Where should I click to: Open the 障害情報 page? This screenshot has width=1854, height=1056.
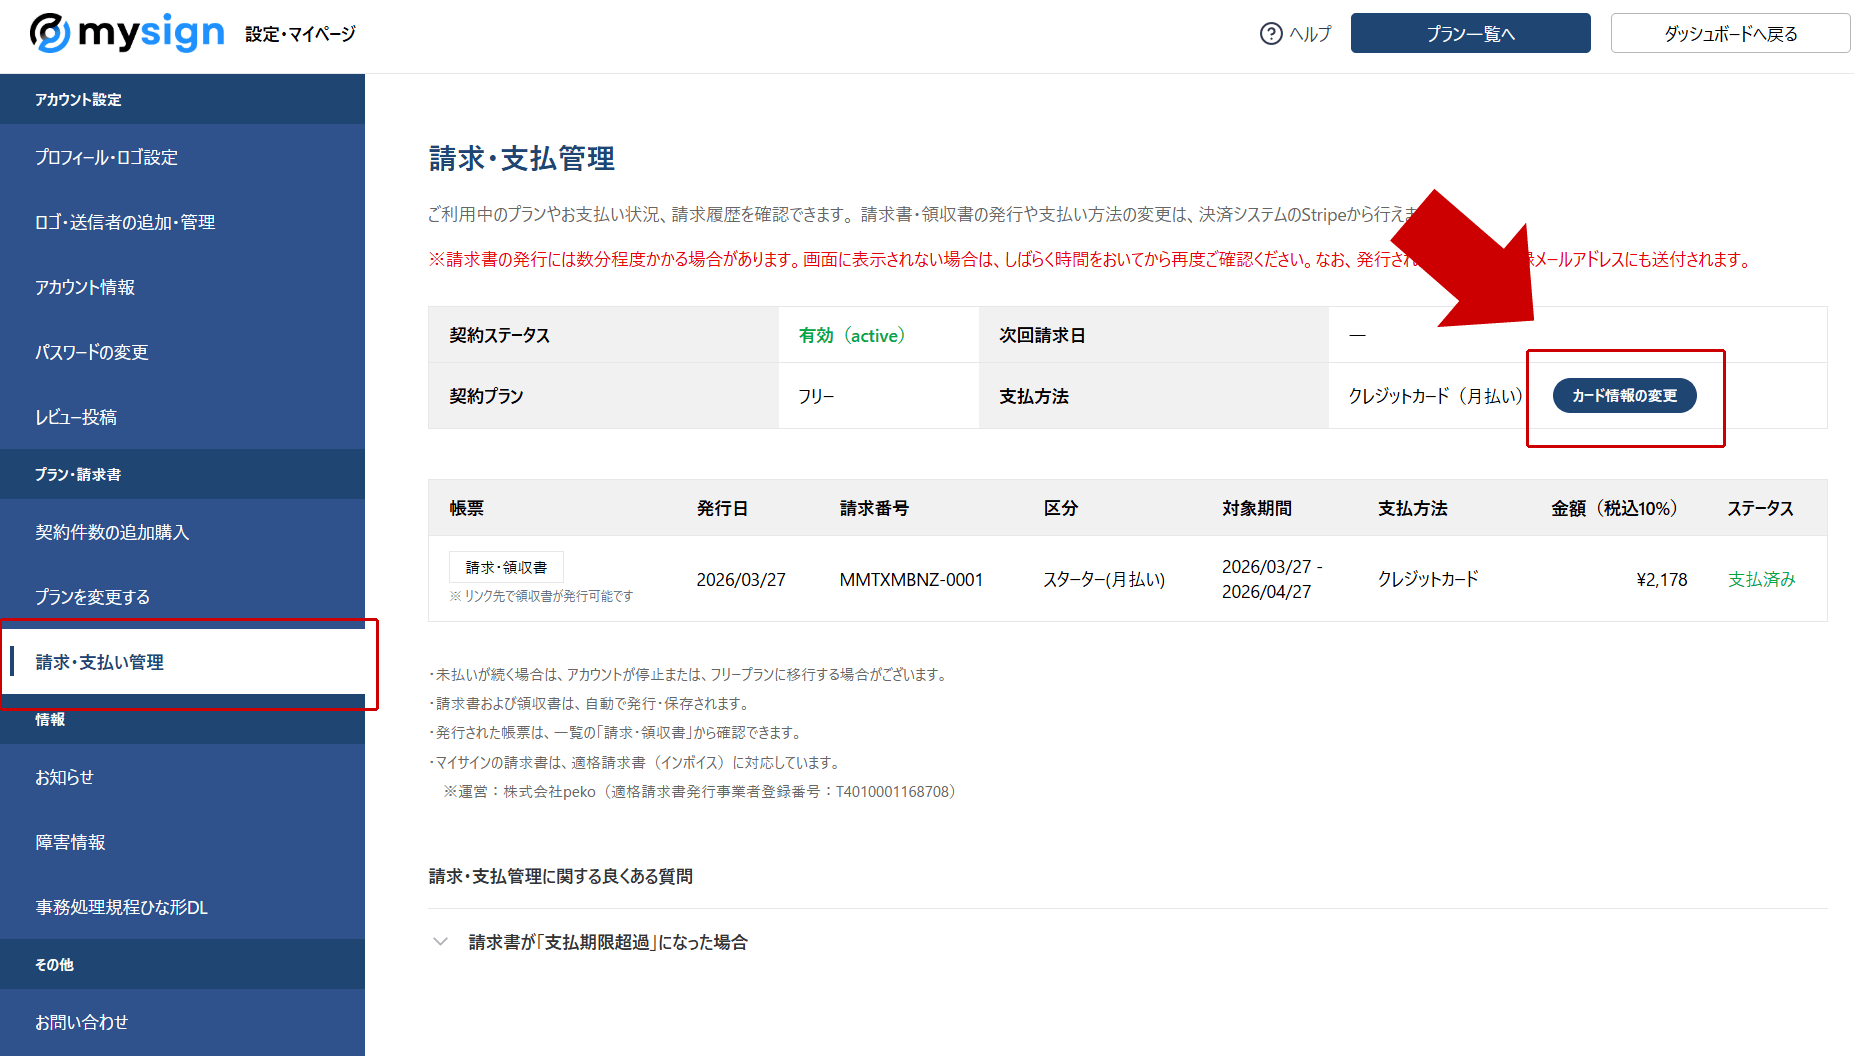point(70,842)
